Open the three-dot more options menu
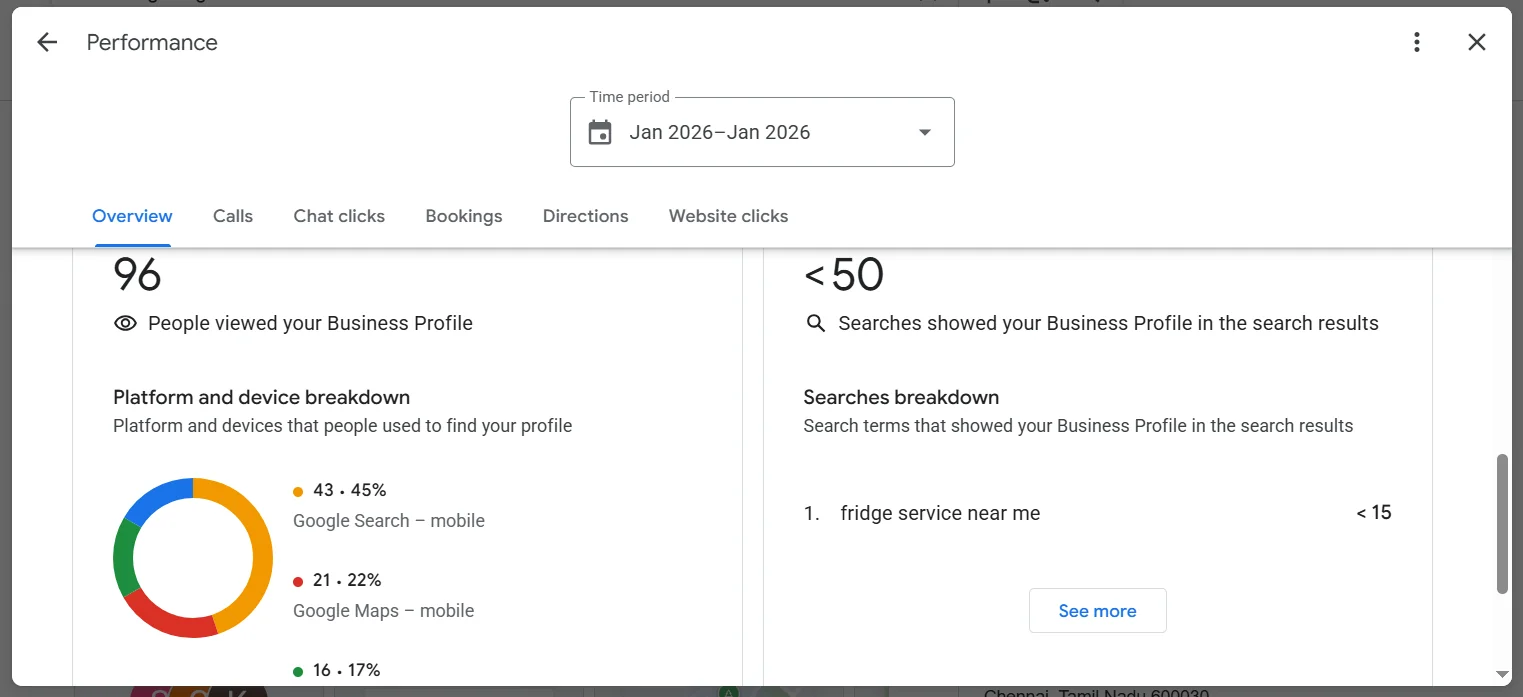 [x=1416, y=42]
